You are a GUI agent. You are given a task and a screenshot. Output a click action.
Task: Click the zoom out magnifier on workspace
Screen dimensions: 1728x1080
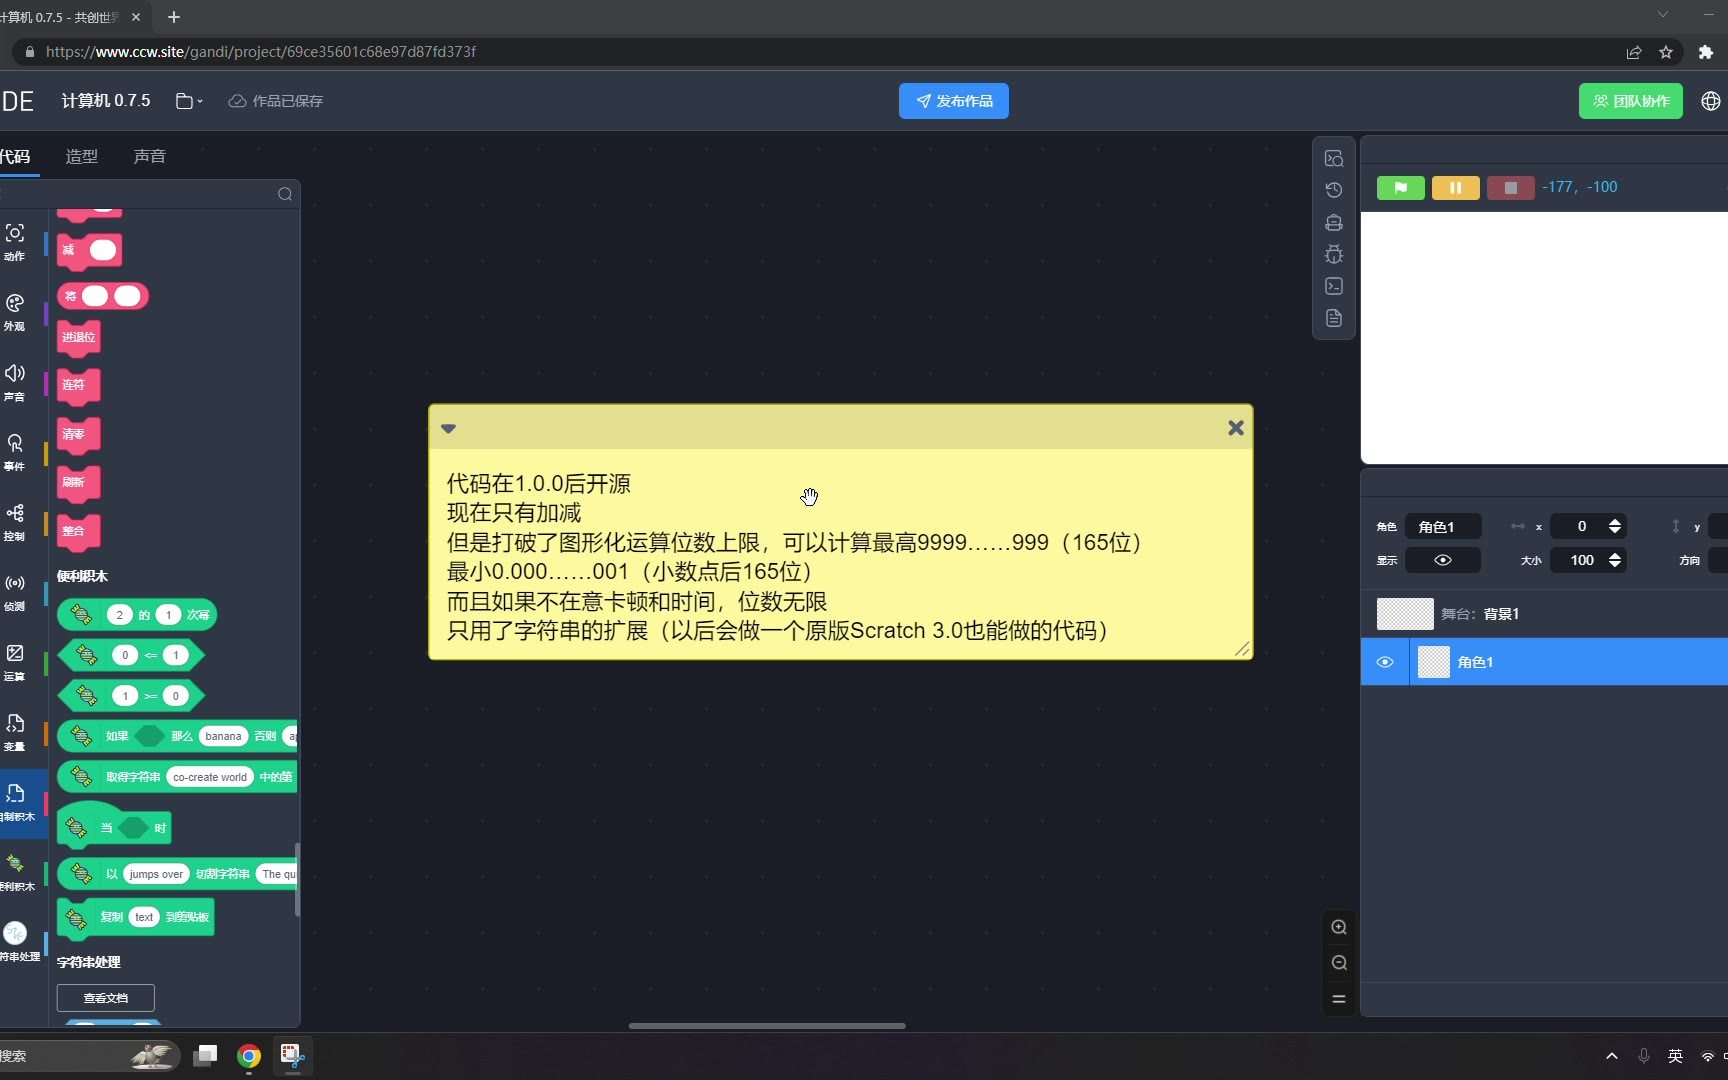1339,963
